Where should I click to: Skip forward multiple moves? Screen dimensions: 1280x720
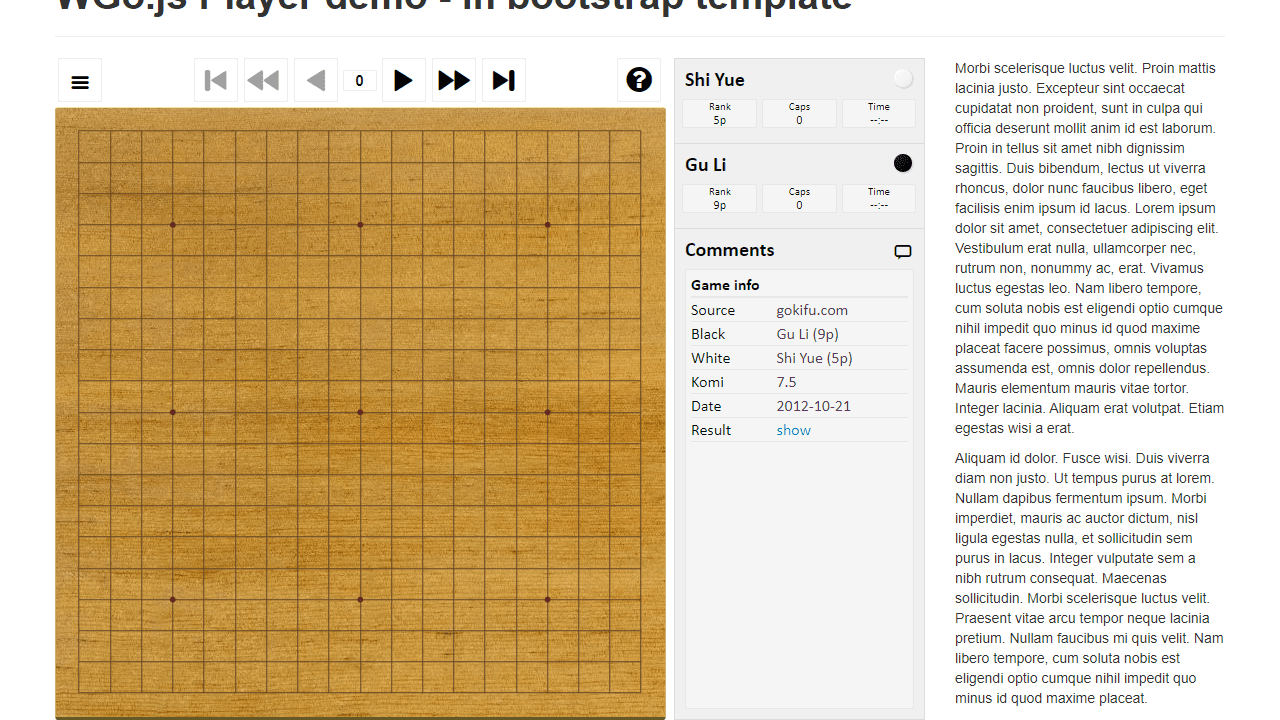point(454,81)
